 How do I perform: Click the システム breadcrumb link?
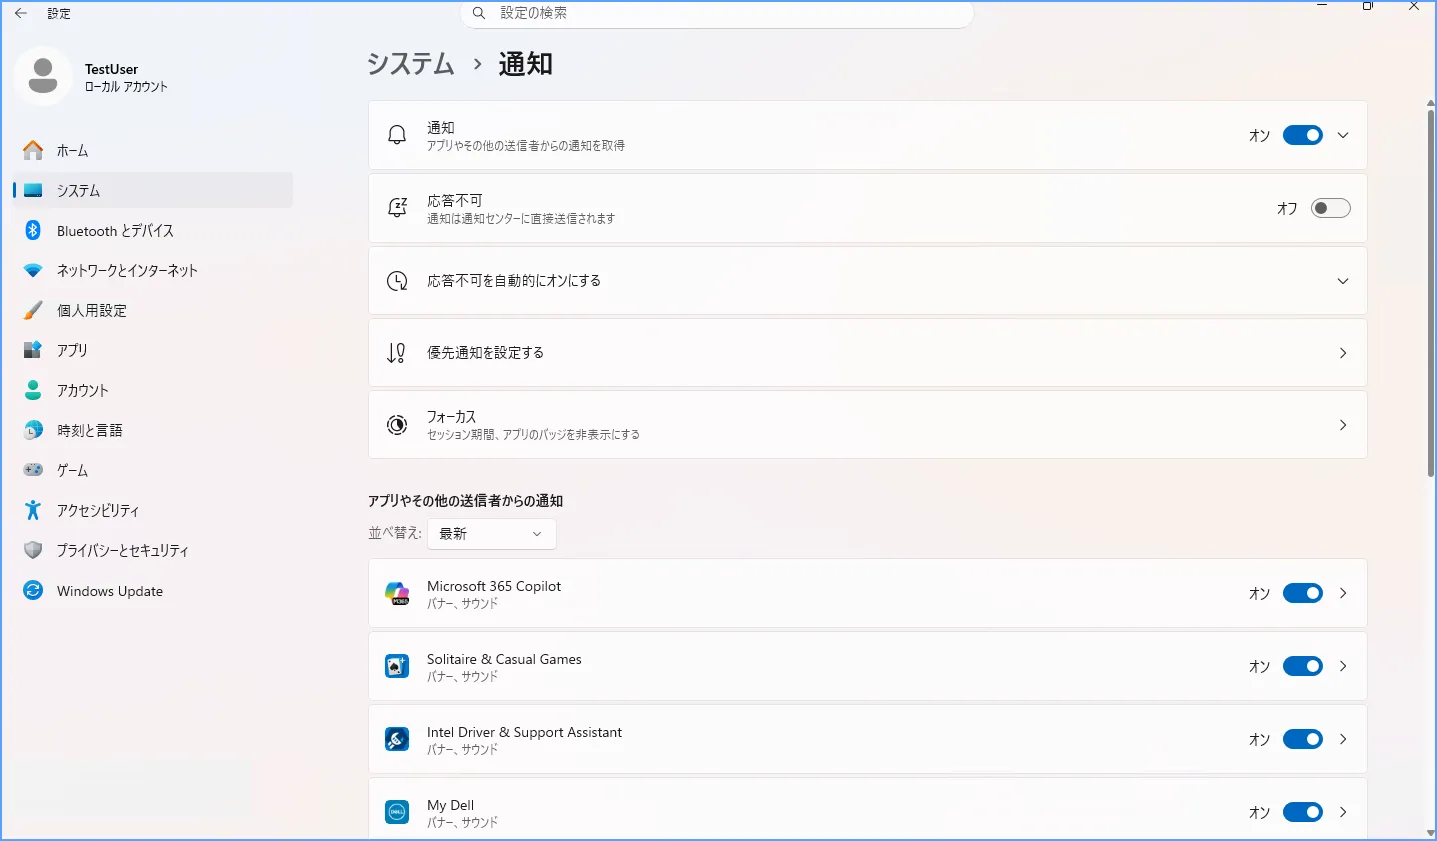tap(411, 64)
